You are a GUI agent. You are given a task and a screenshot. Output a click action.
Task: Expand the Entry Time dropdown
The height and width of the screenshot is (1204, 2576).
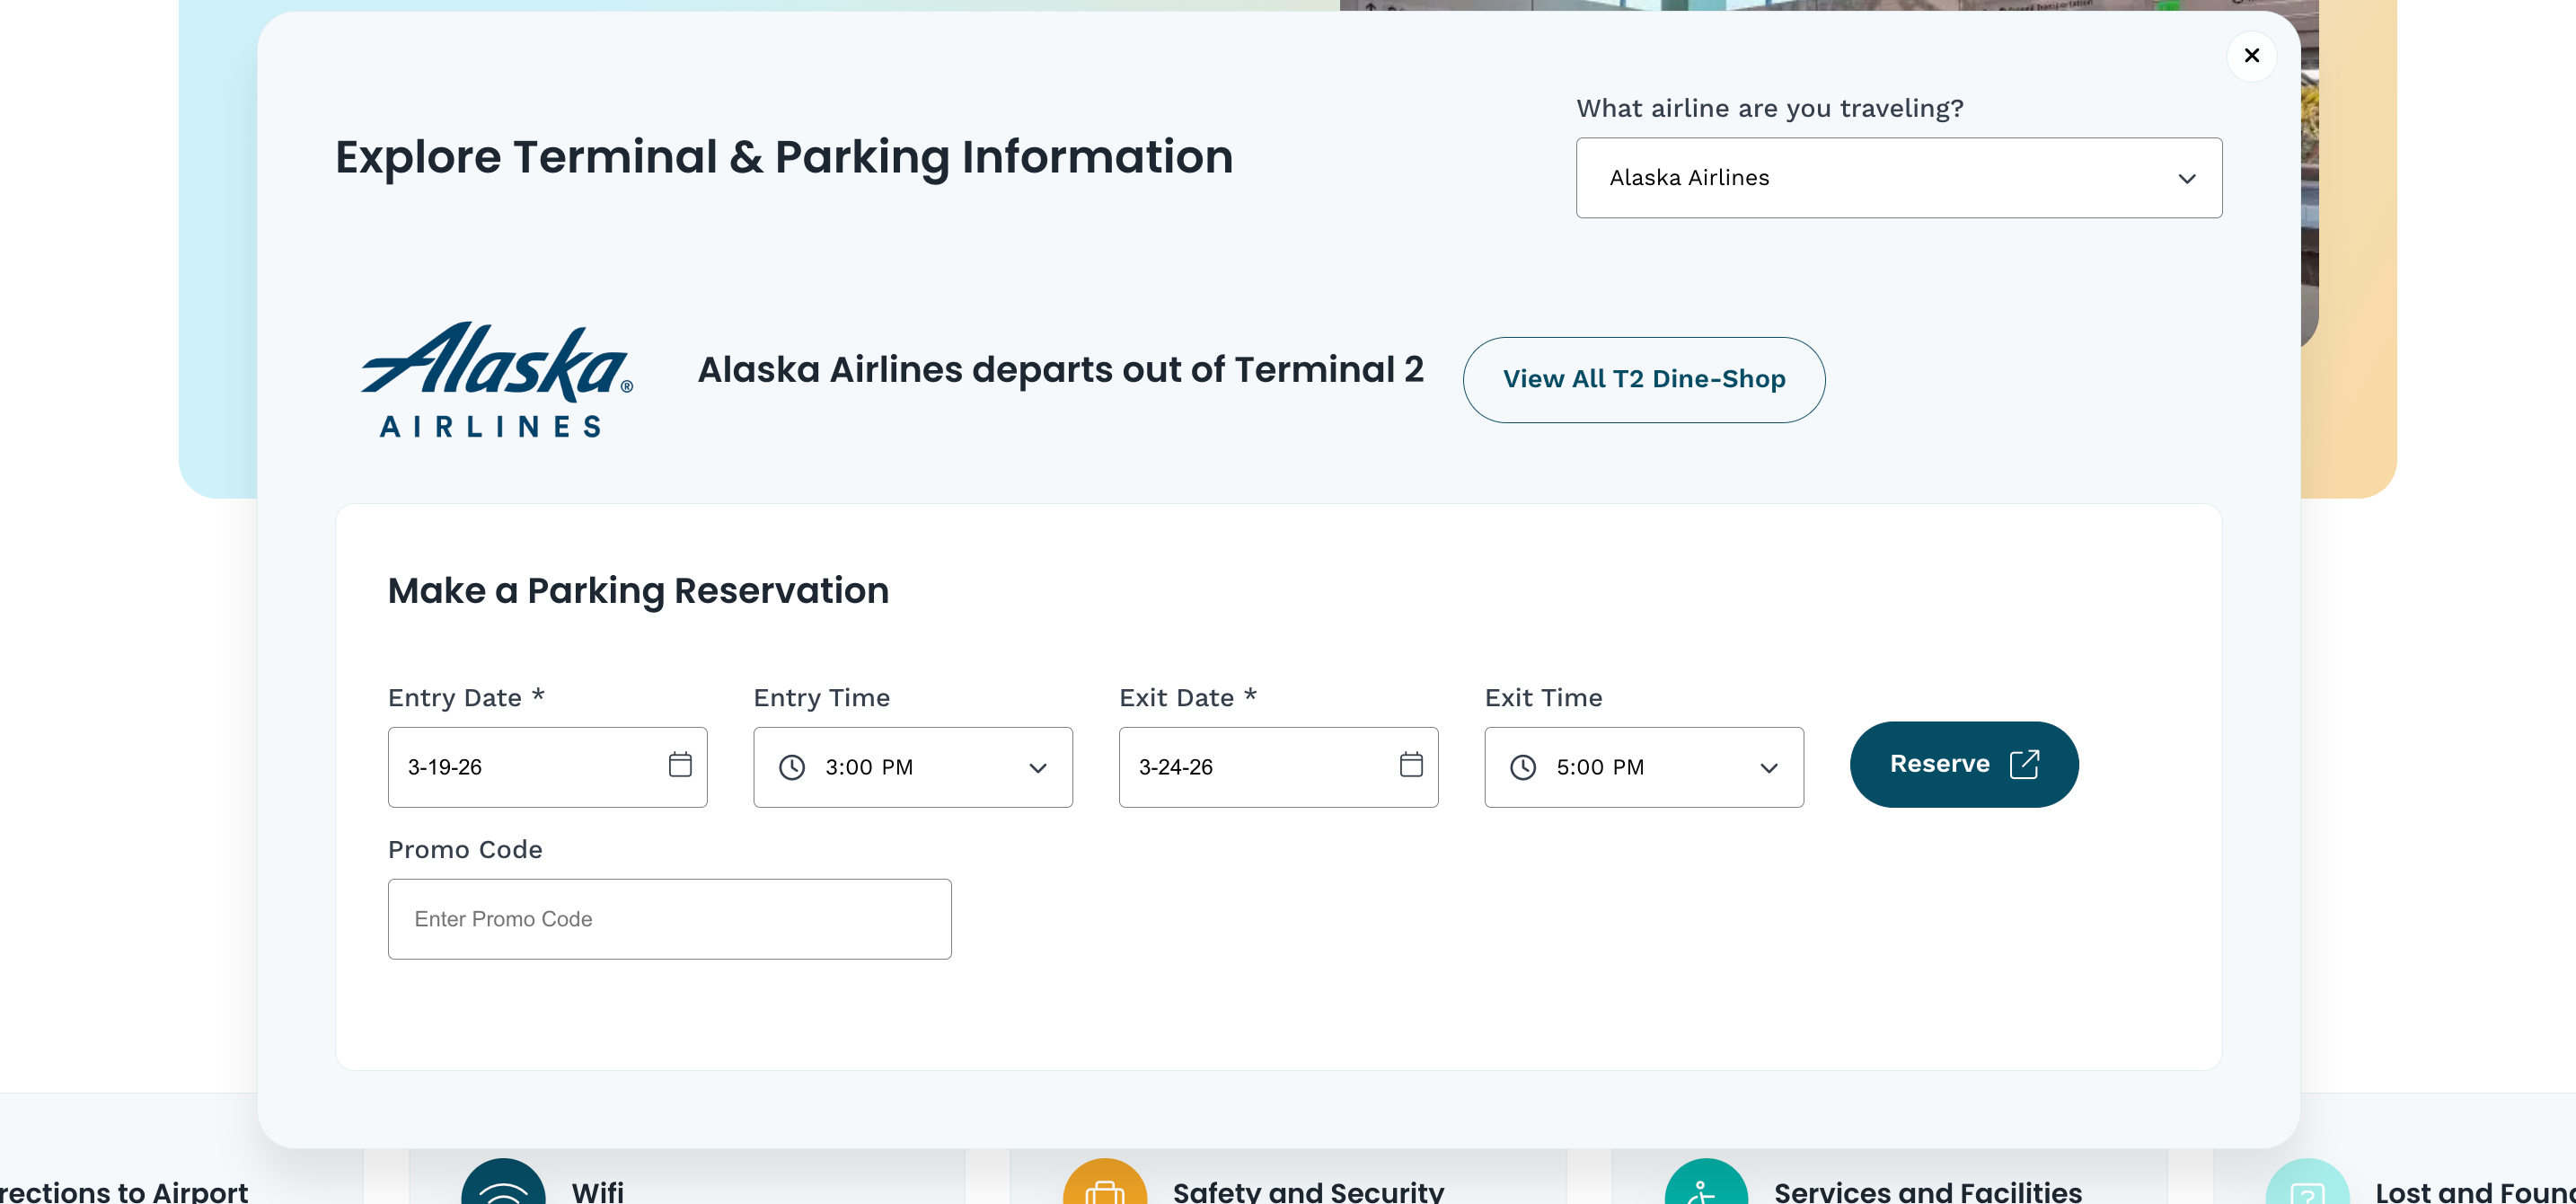tap(1037, 768)
